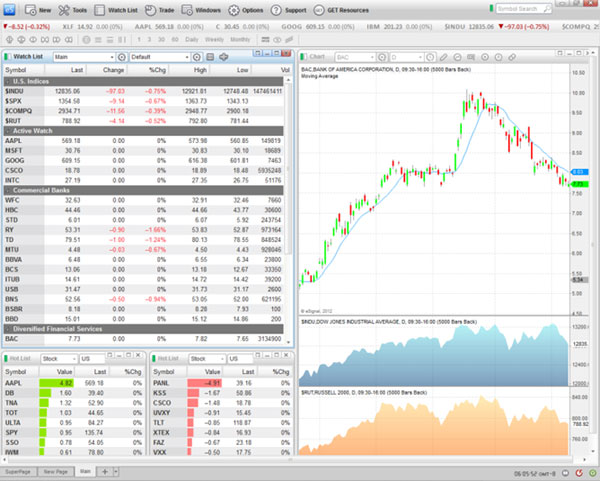Click the stacked bars icon after Monthly
The height and width of the screenshot is (481, 600).
(265, 39)
